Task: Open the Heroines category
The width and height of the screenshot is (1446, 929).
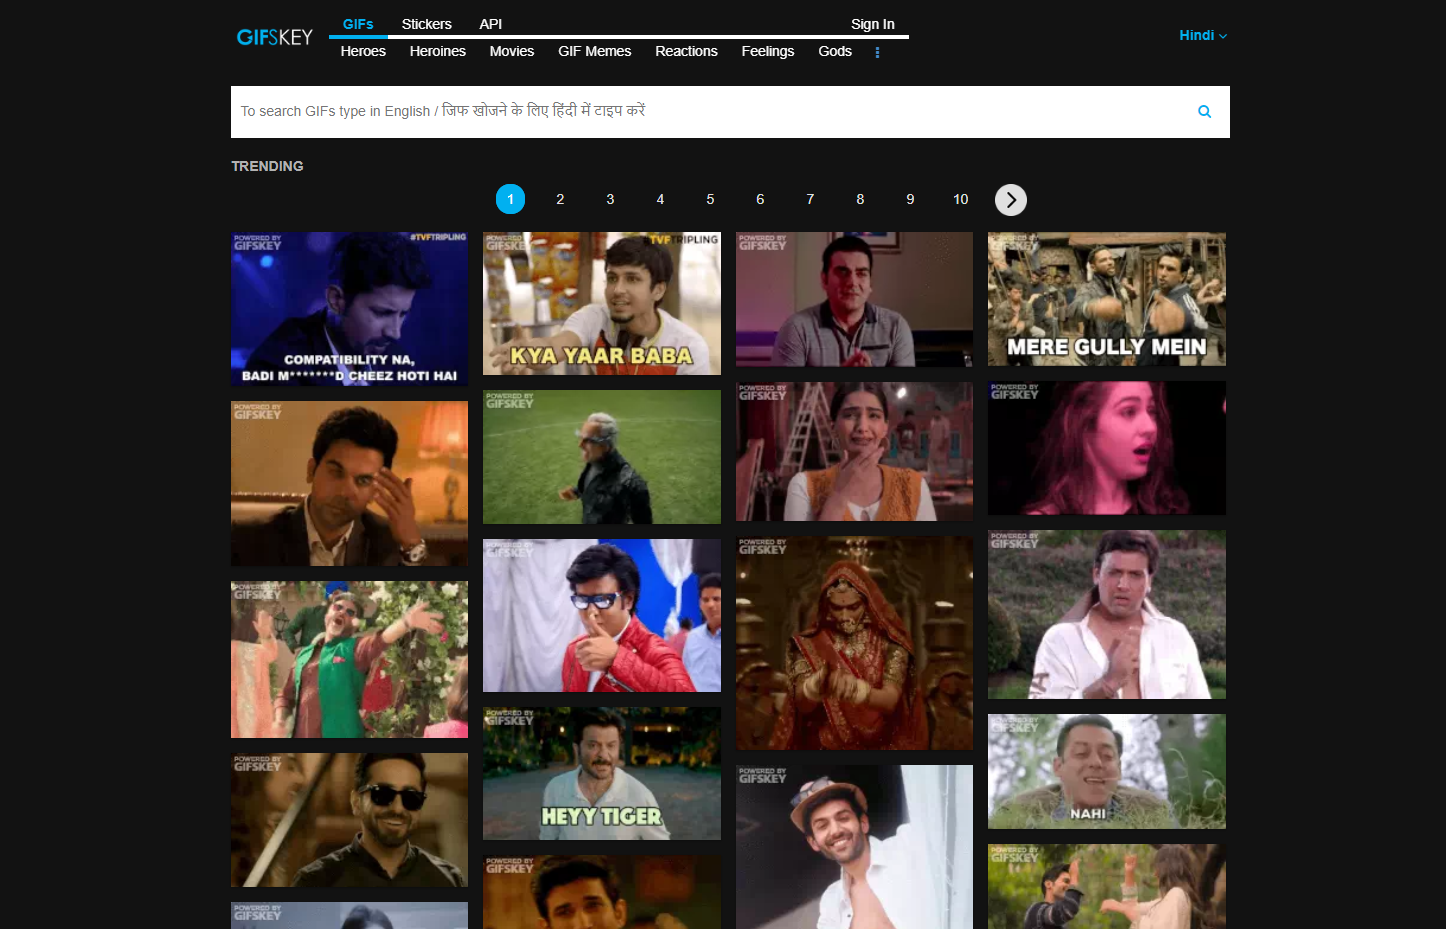Action: [x=438, y=51]
